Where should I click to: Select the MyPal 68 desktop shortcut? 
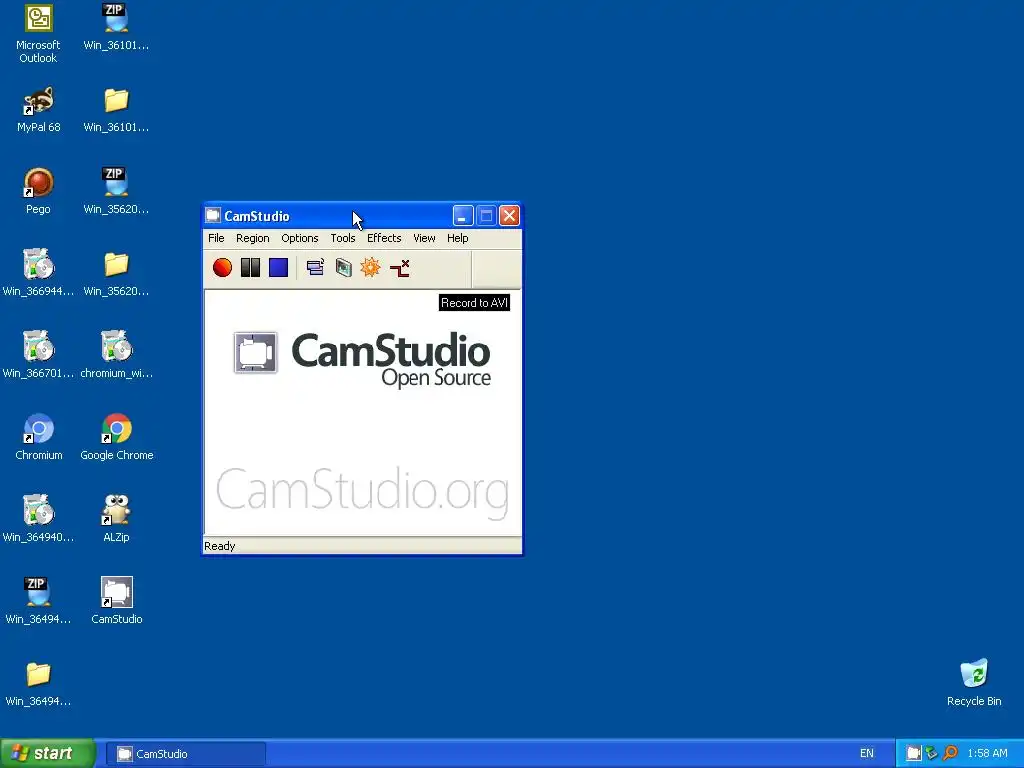click(x=39, y=110)
